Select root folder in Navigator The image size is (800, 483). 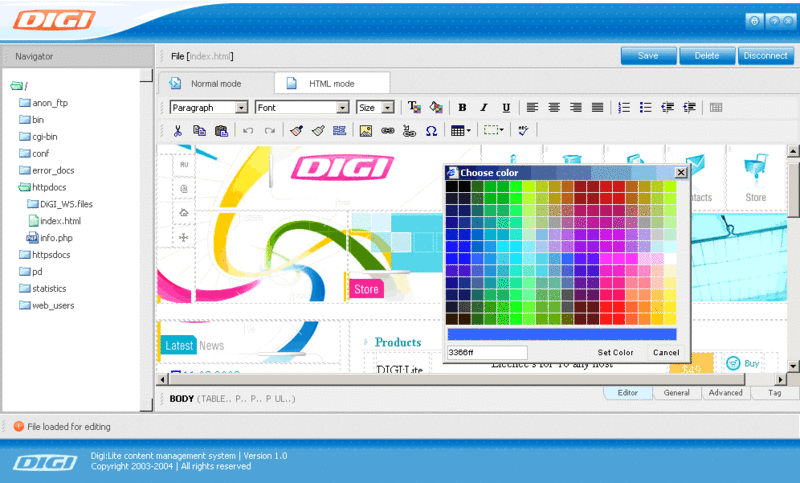[x=19, y=86]
